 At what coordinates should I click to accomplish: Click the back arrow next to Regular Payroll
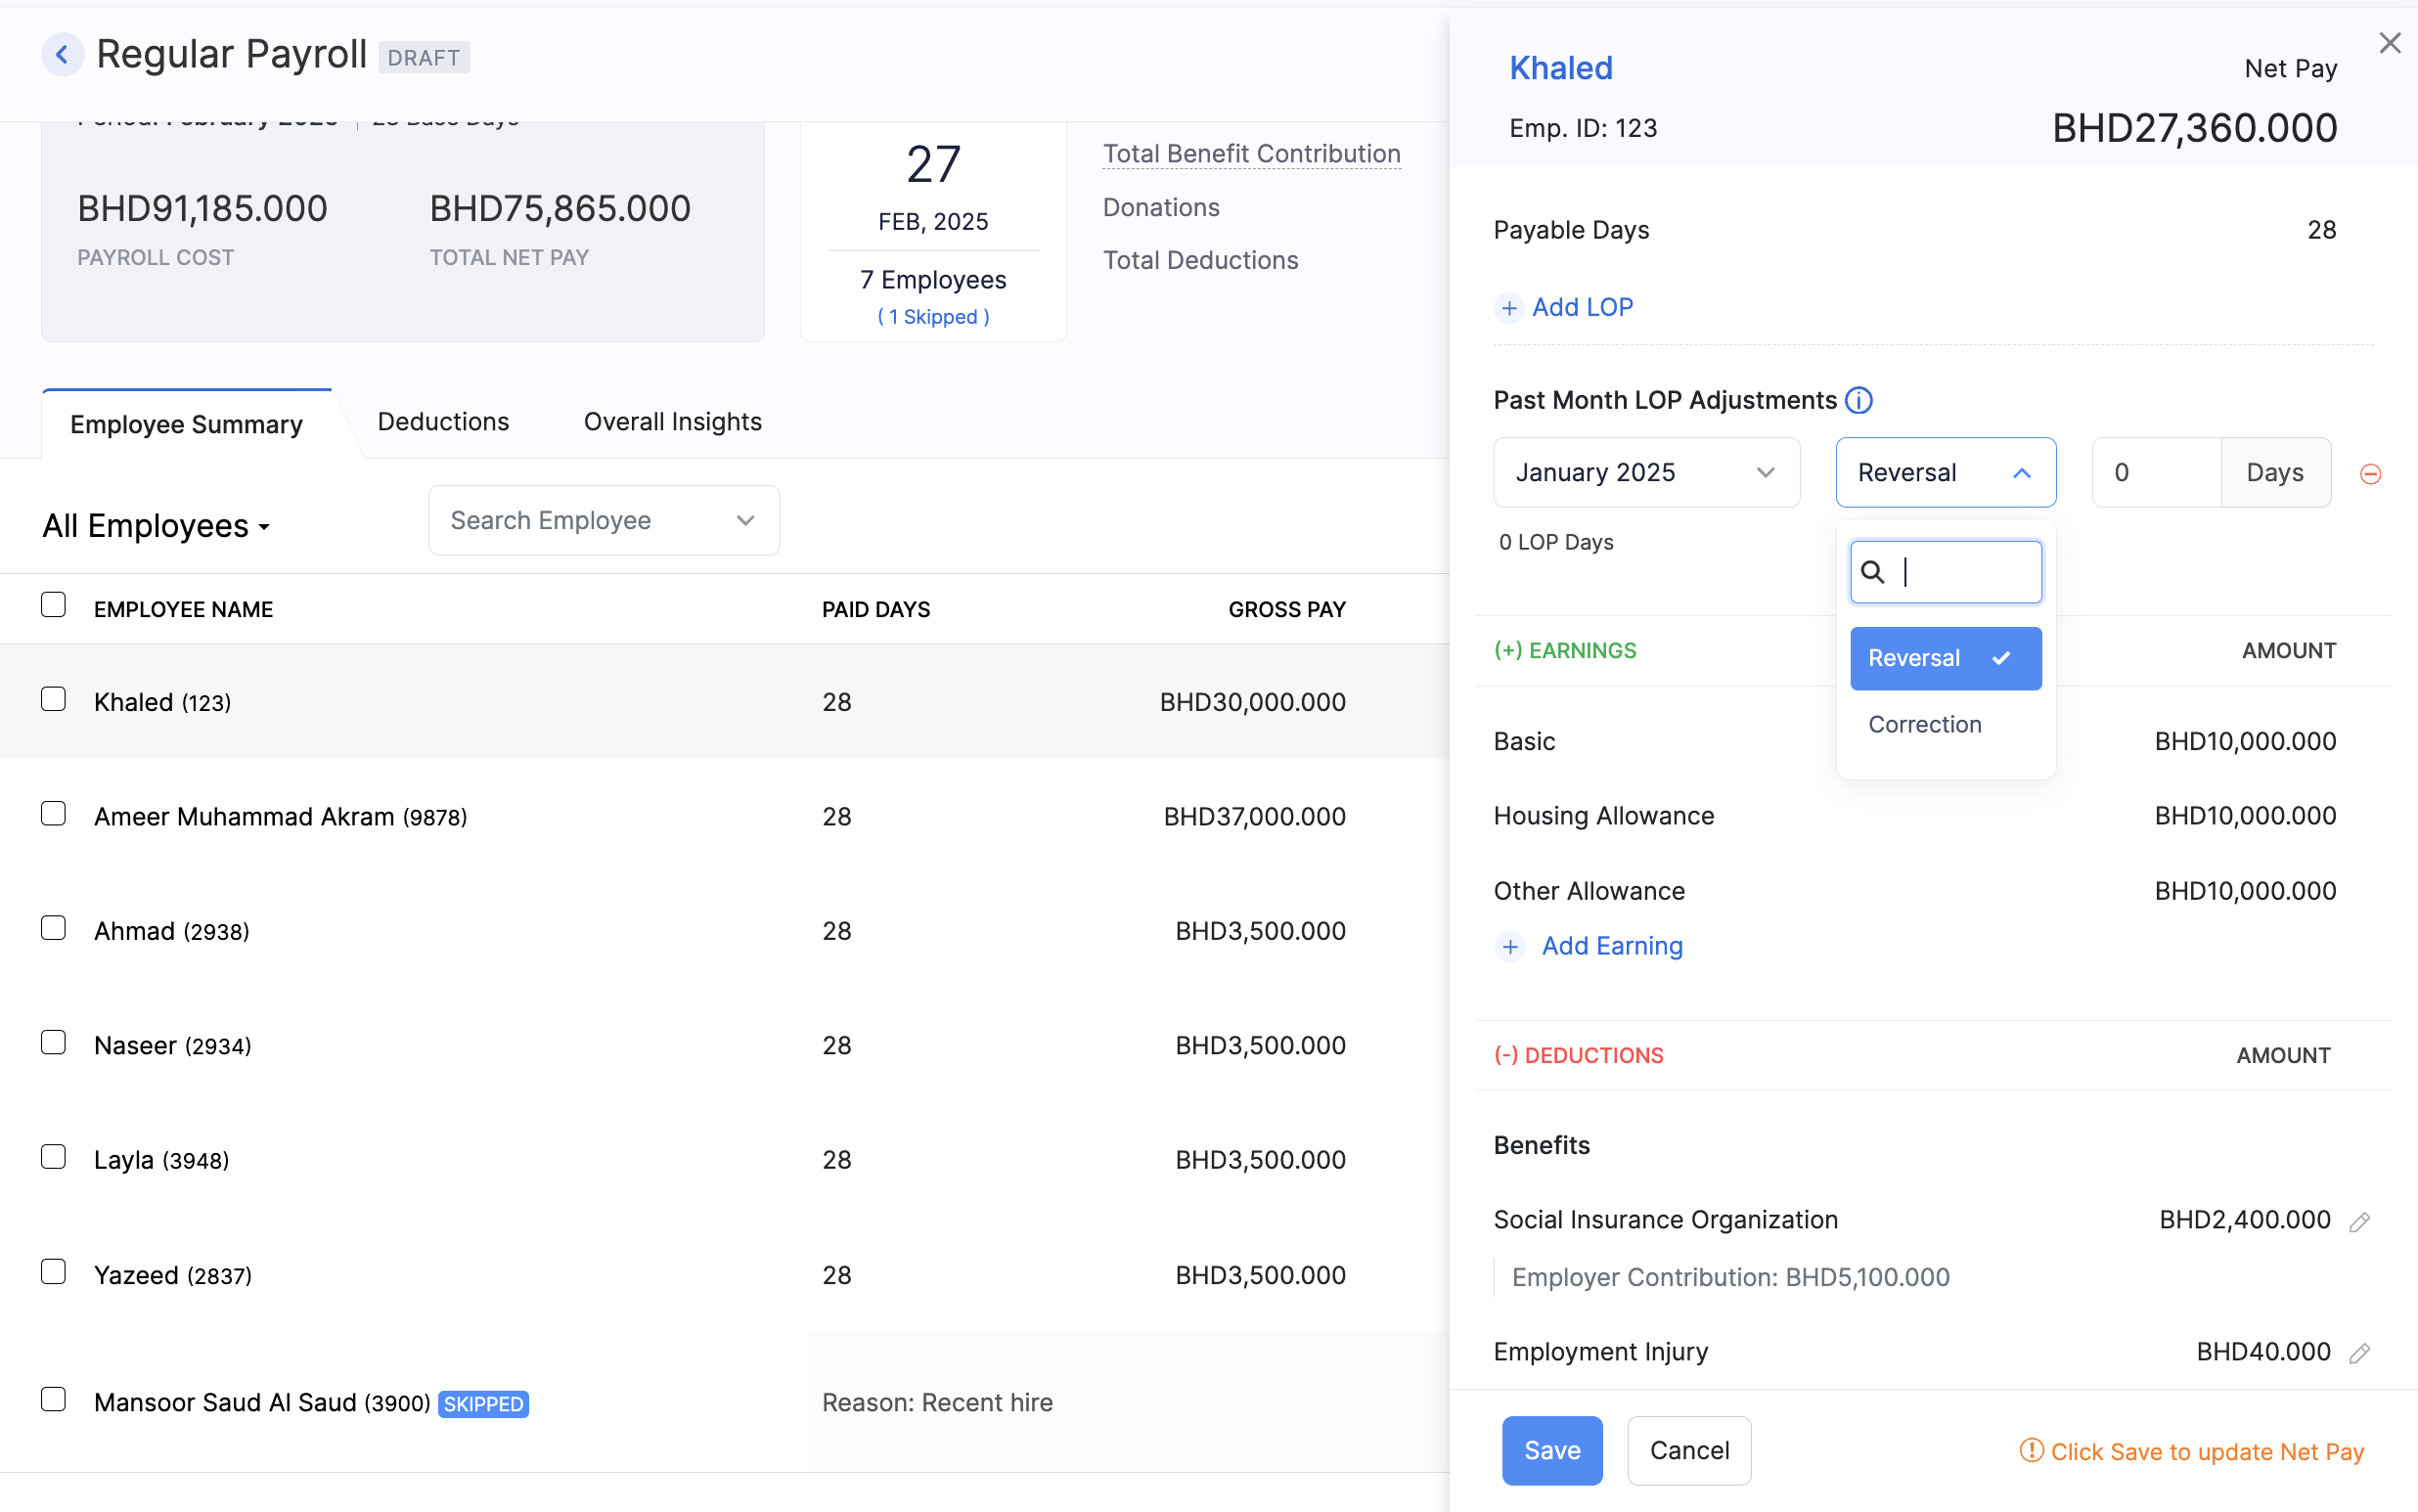pos(63,54)
